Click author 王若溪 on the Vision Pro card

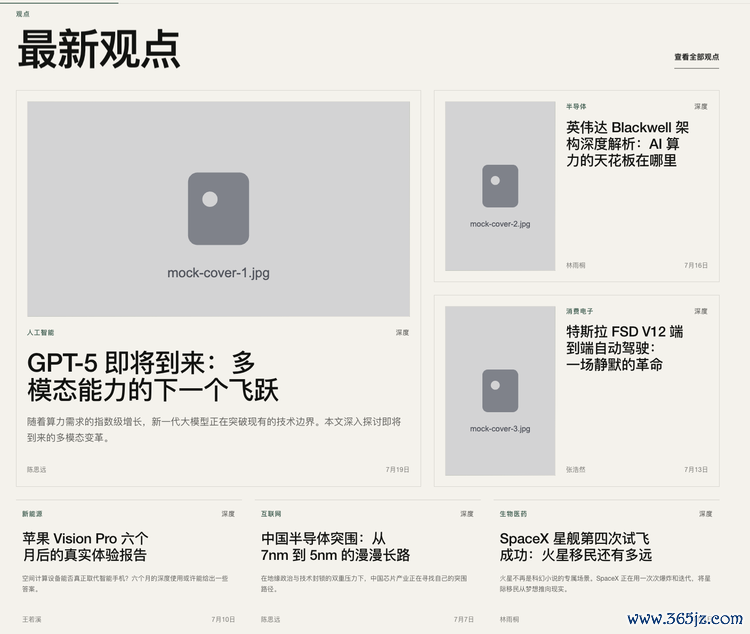click(32, 619)
